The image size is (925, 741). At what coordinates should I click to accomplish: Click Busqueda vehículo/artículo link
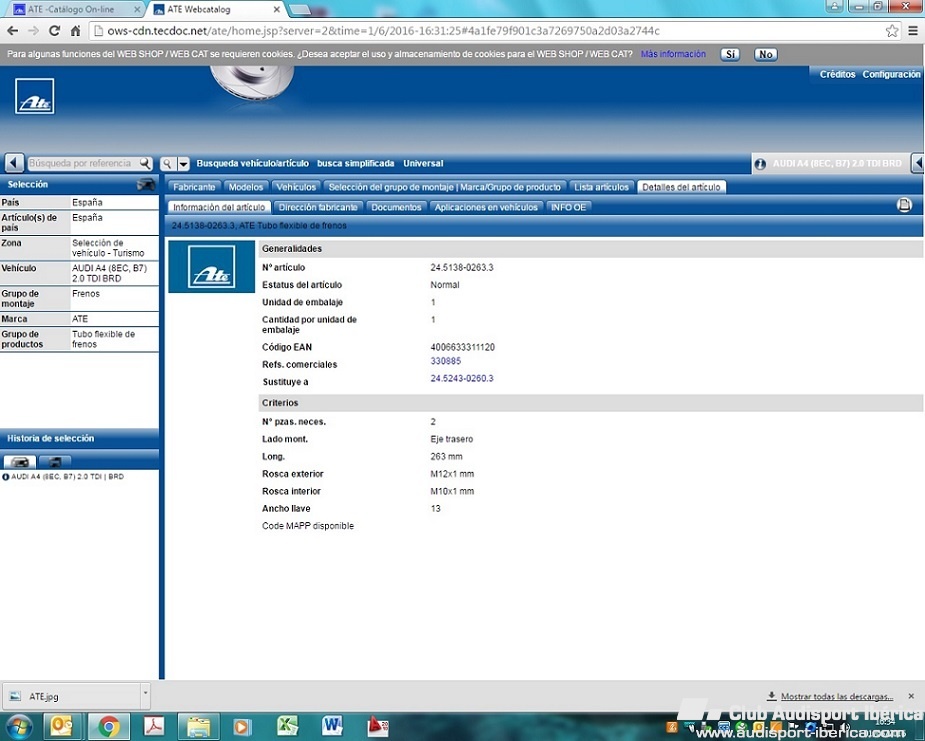[252, 163]
